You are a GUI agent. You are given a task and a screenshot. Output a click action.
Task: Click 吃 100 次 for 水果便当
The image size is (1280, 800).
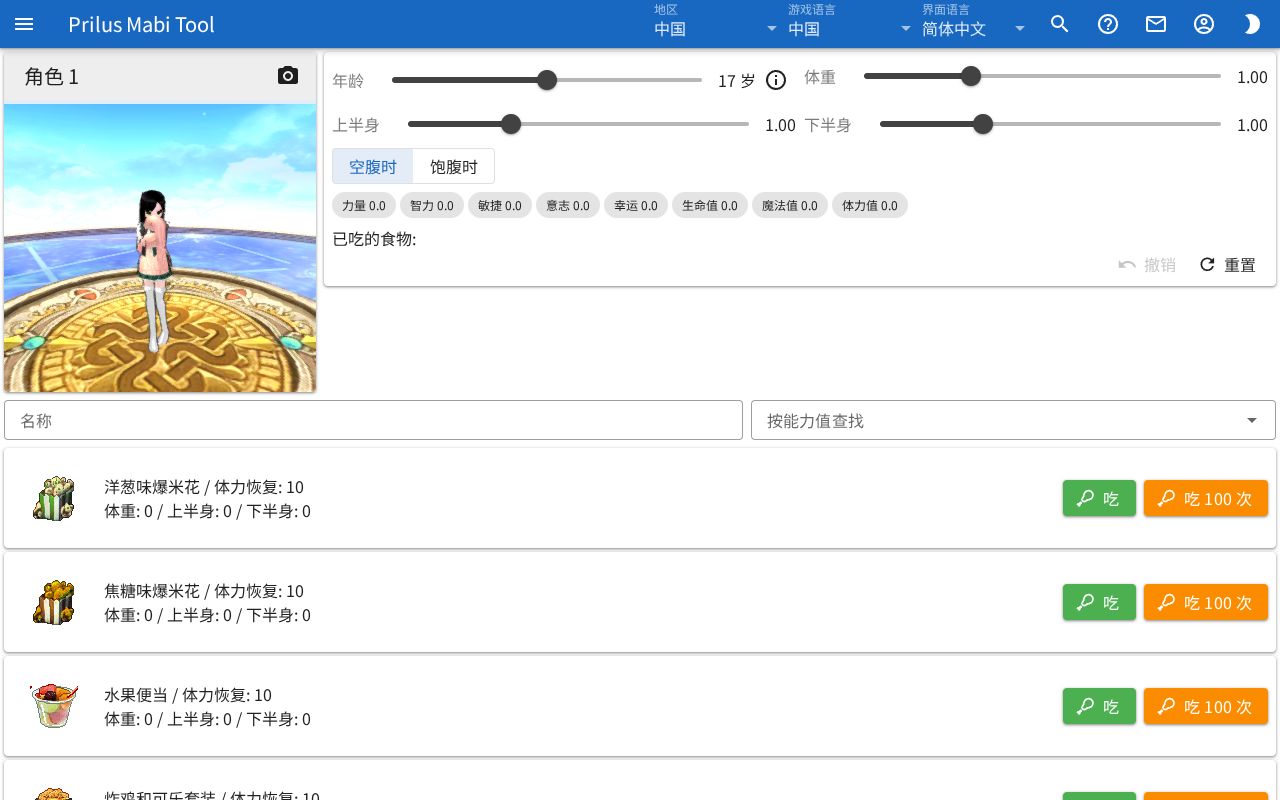1206,706
